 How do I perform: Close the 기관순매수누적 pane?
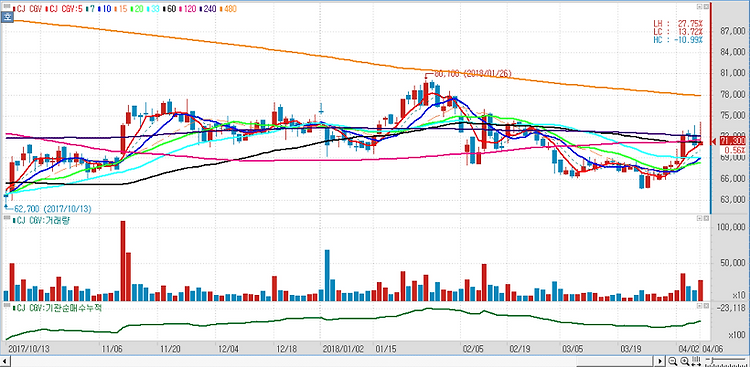pos(706,305)
